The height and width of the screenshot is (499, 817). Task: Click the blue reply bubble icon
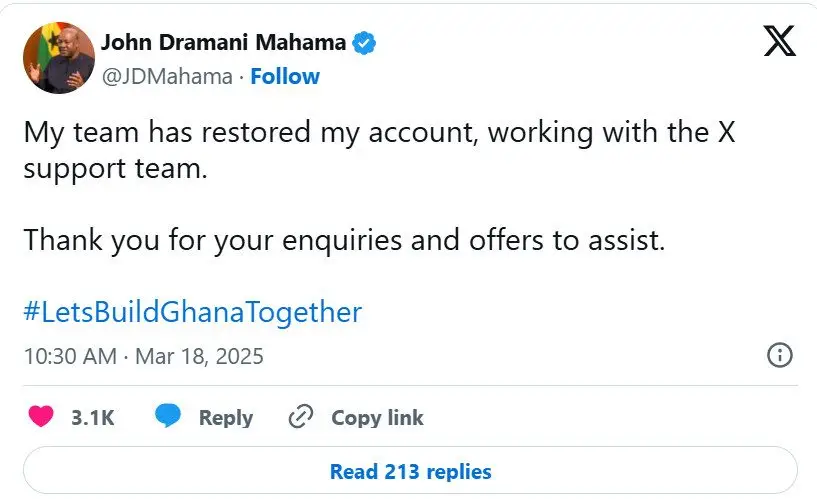(168, 417)
